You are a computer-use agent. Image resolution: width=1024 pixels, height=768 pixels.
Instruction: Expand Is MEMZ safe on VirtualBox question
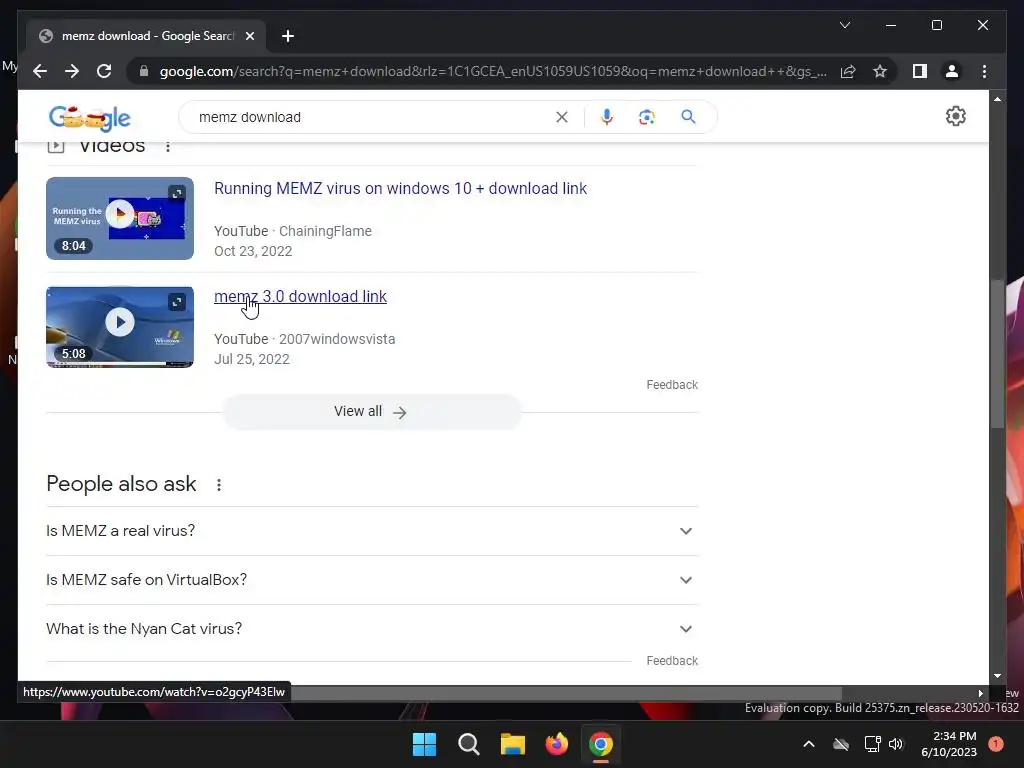tap(372, 580)
